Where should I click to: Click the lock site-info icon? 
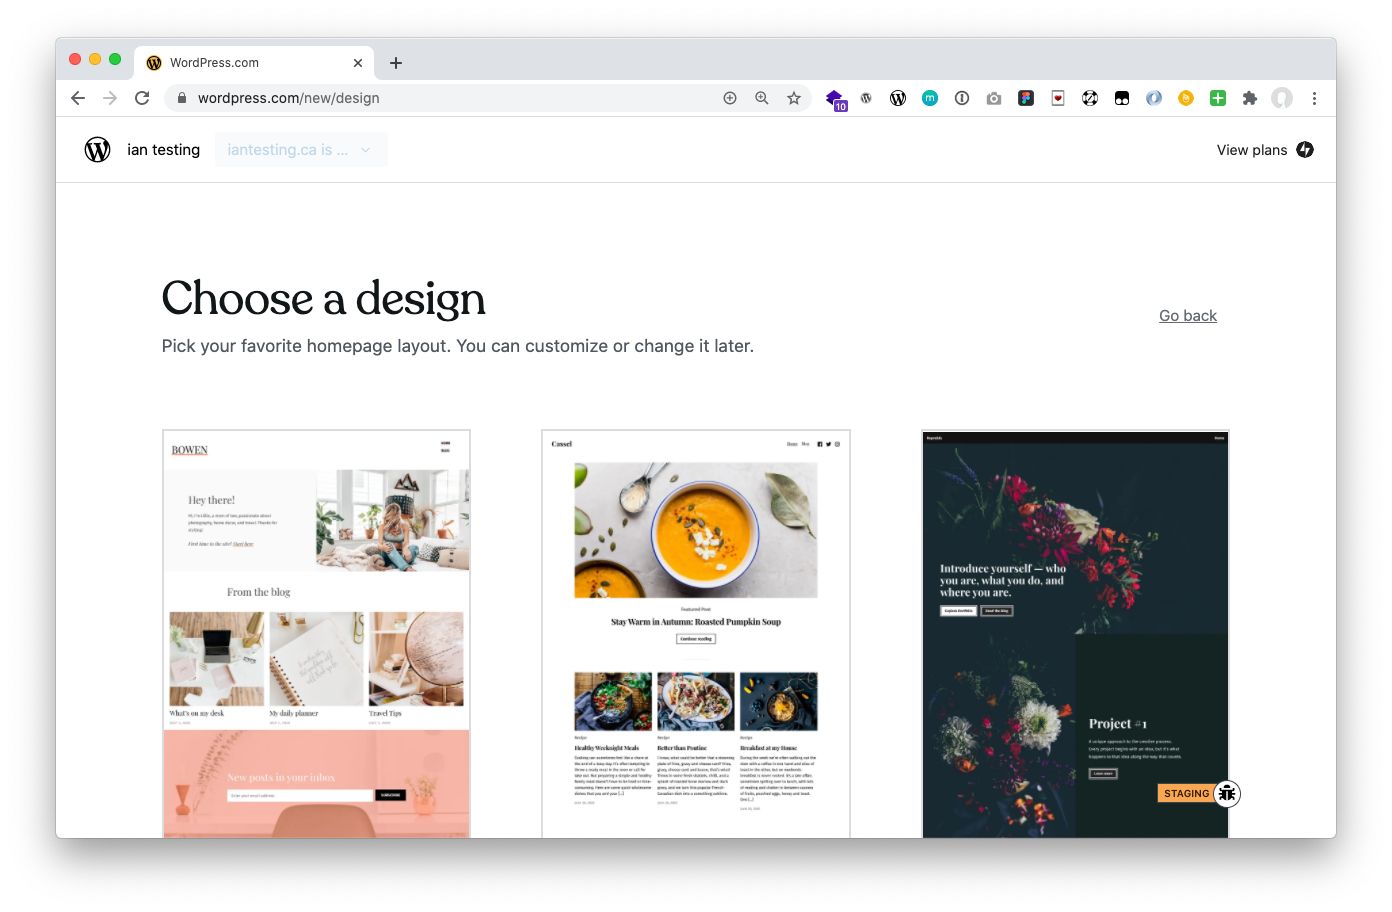coord(182,98)
